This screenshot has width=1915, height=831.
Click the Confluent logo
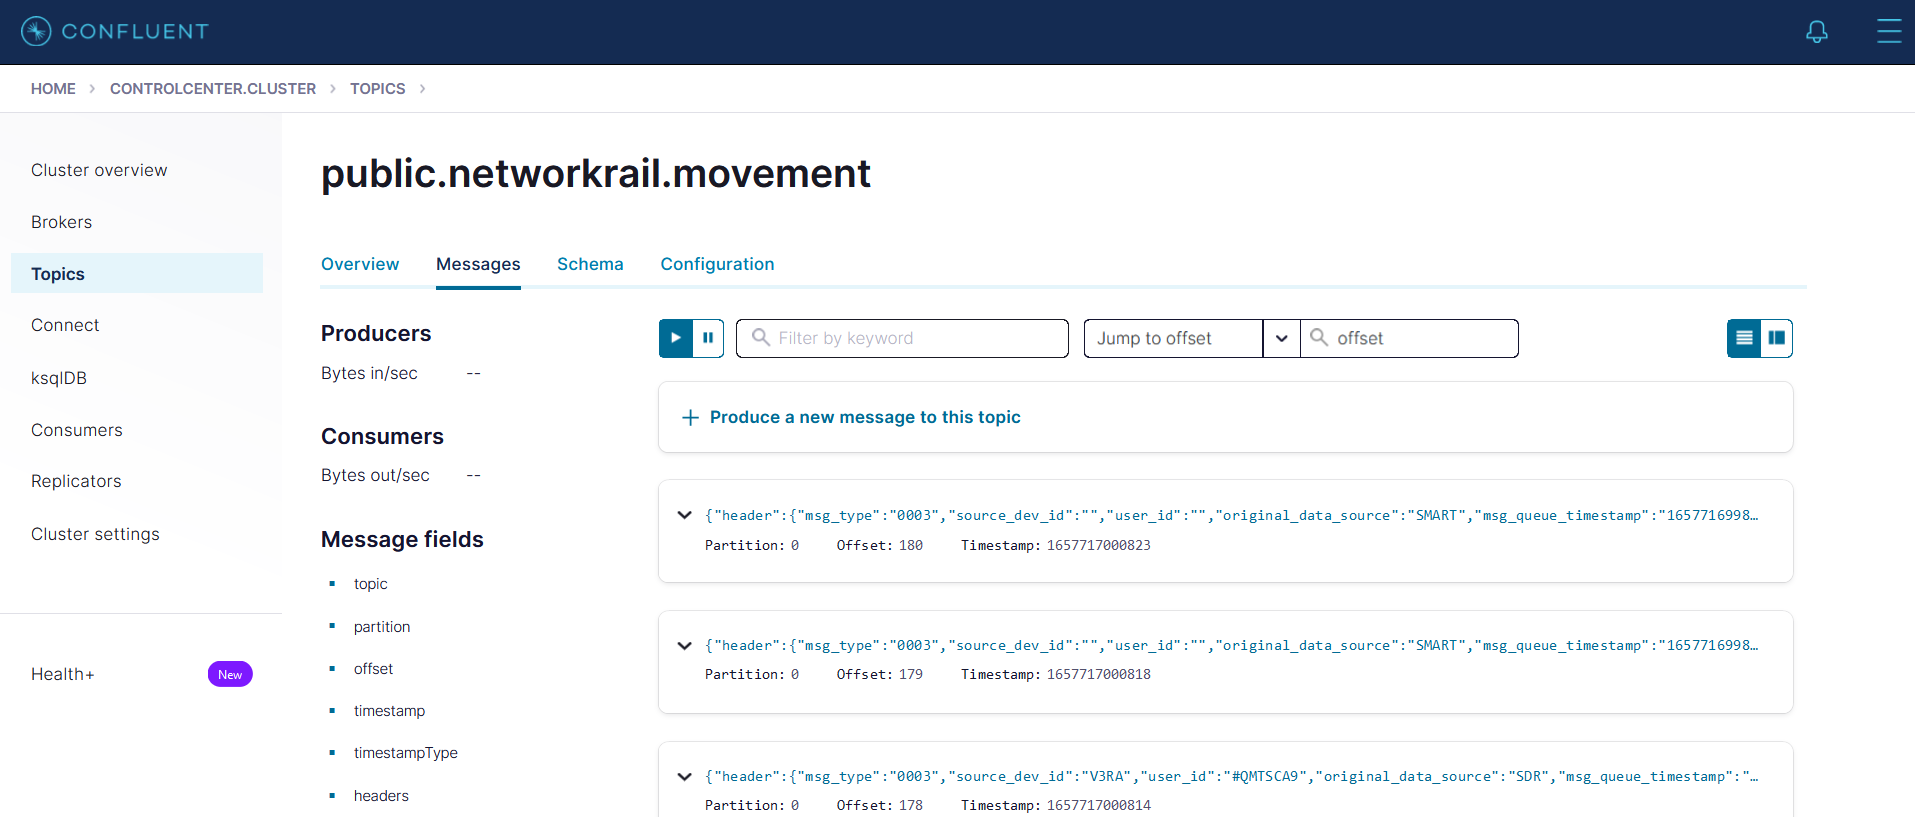[115, 31]
